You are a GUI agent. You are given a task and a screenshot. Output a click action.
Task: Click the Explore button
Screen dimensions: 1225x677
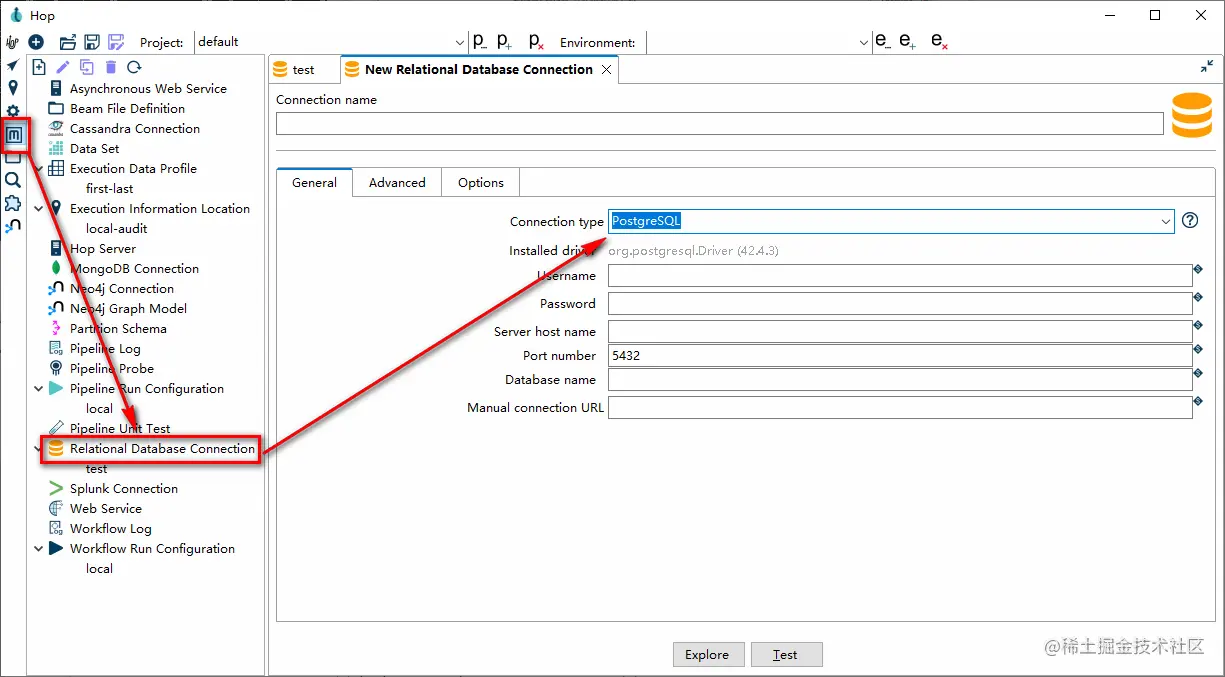(x=708, y=654)
